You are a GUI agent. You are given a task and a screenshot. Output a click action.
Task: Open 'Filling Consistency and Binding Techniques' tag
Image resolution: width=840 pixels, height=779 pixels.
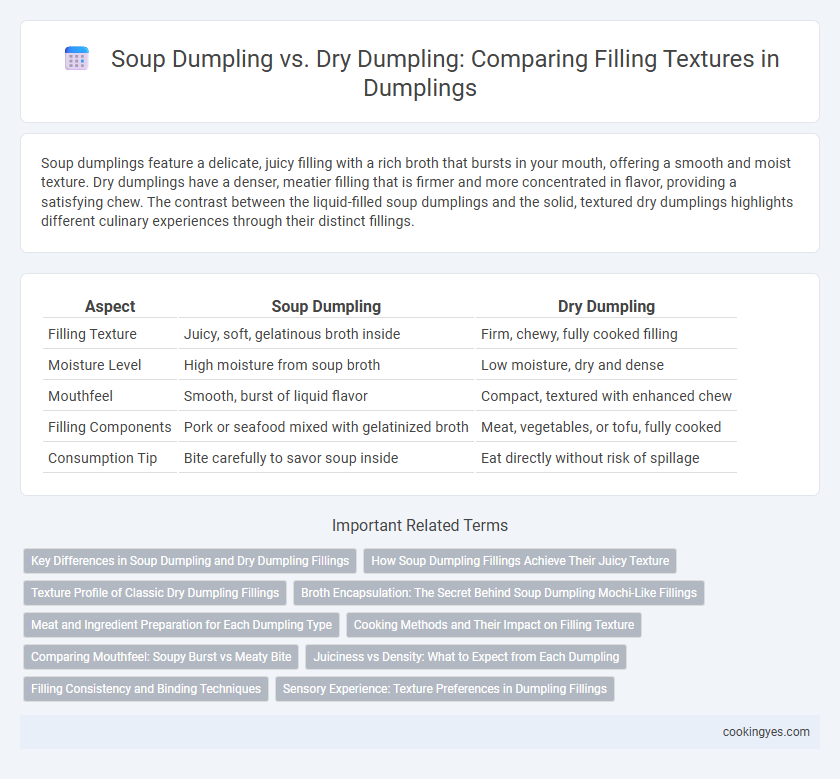(x=146, y=689)
